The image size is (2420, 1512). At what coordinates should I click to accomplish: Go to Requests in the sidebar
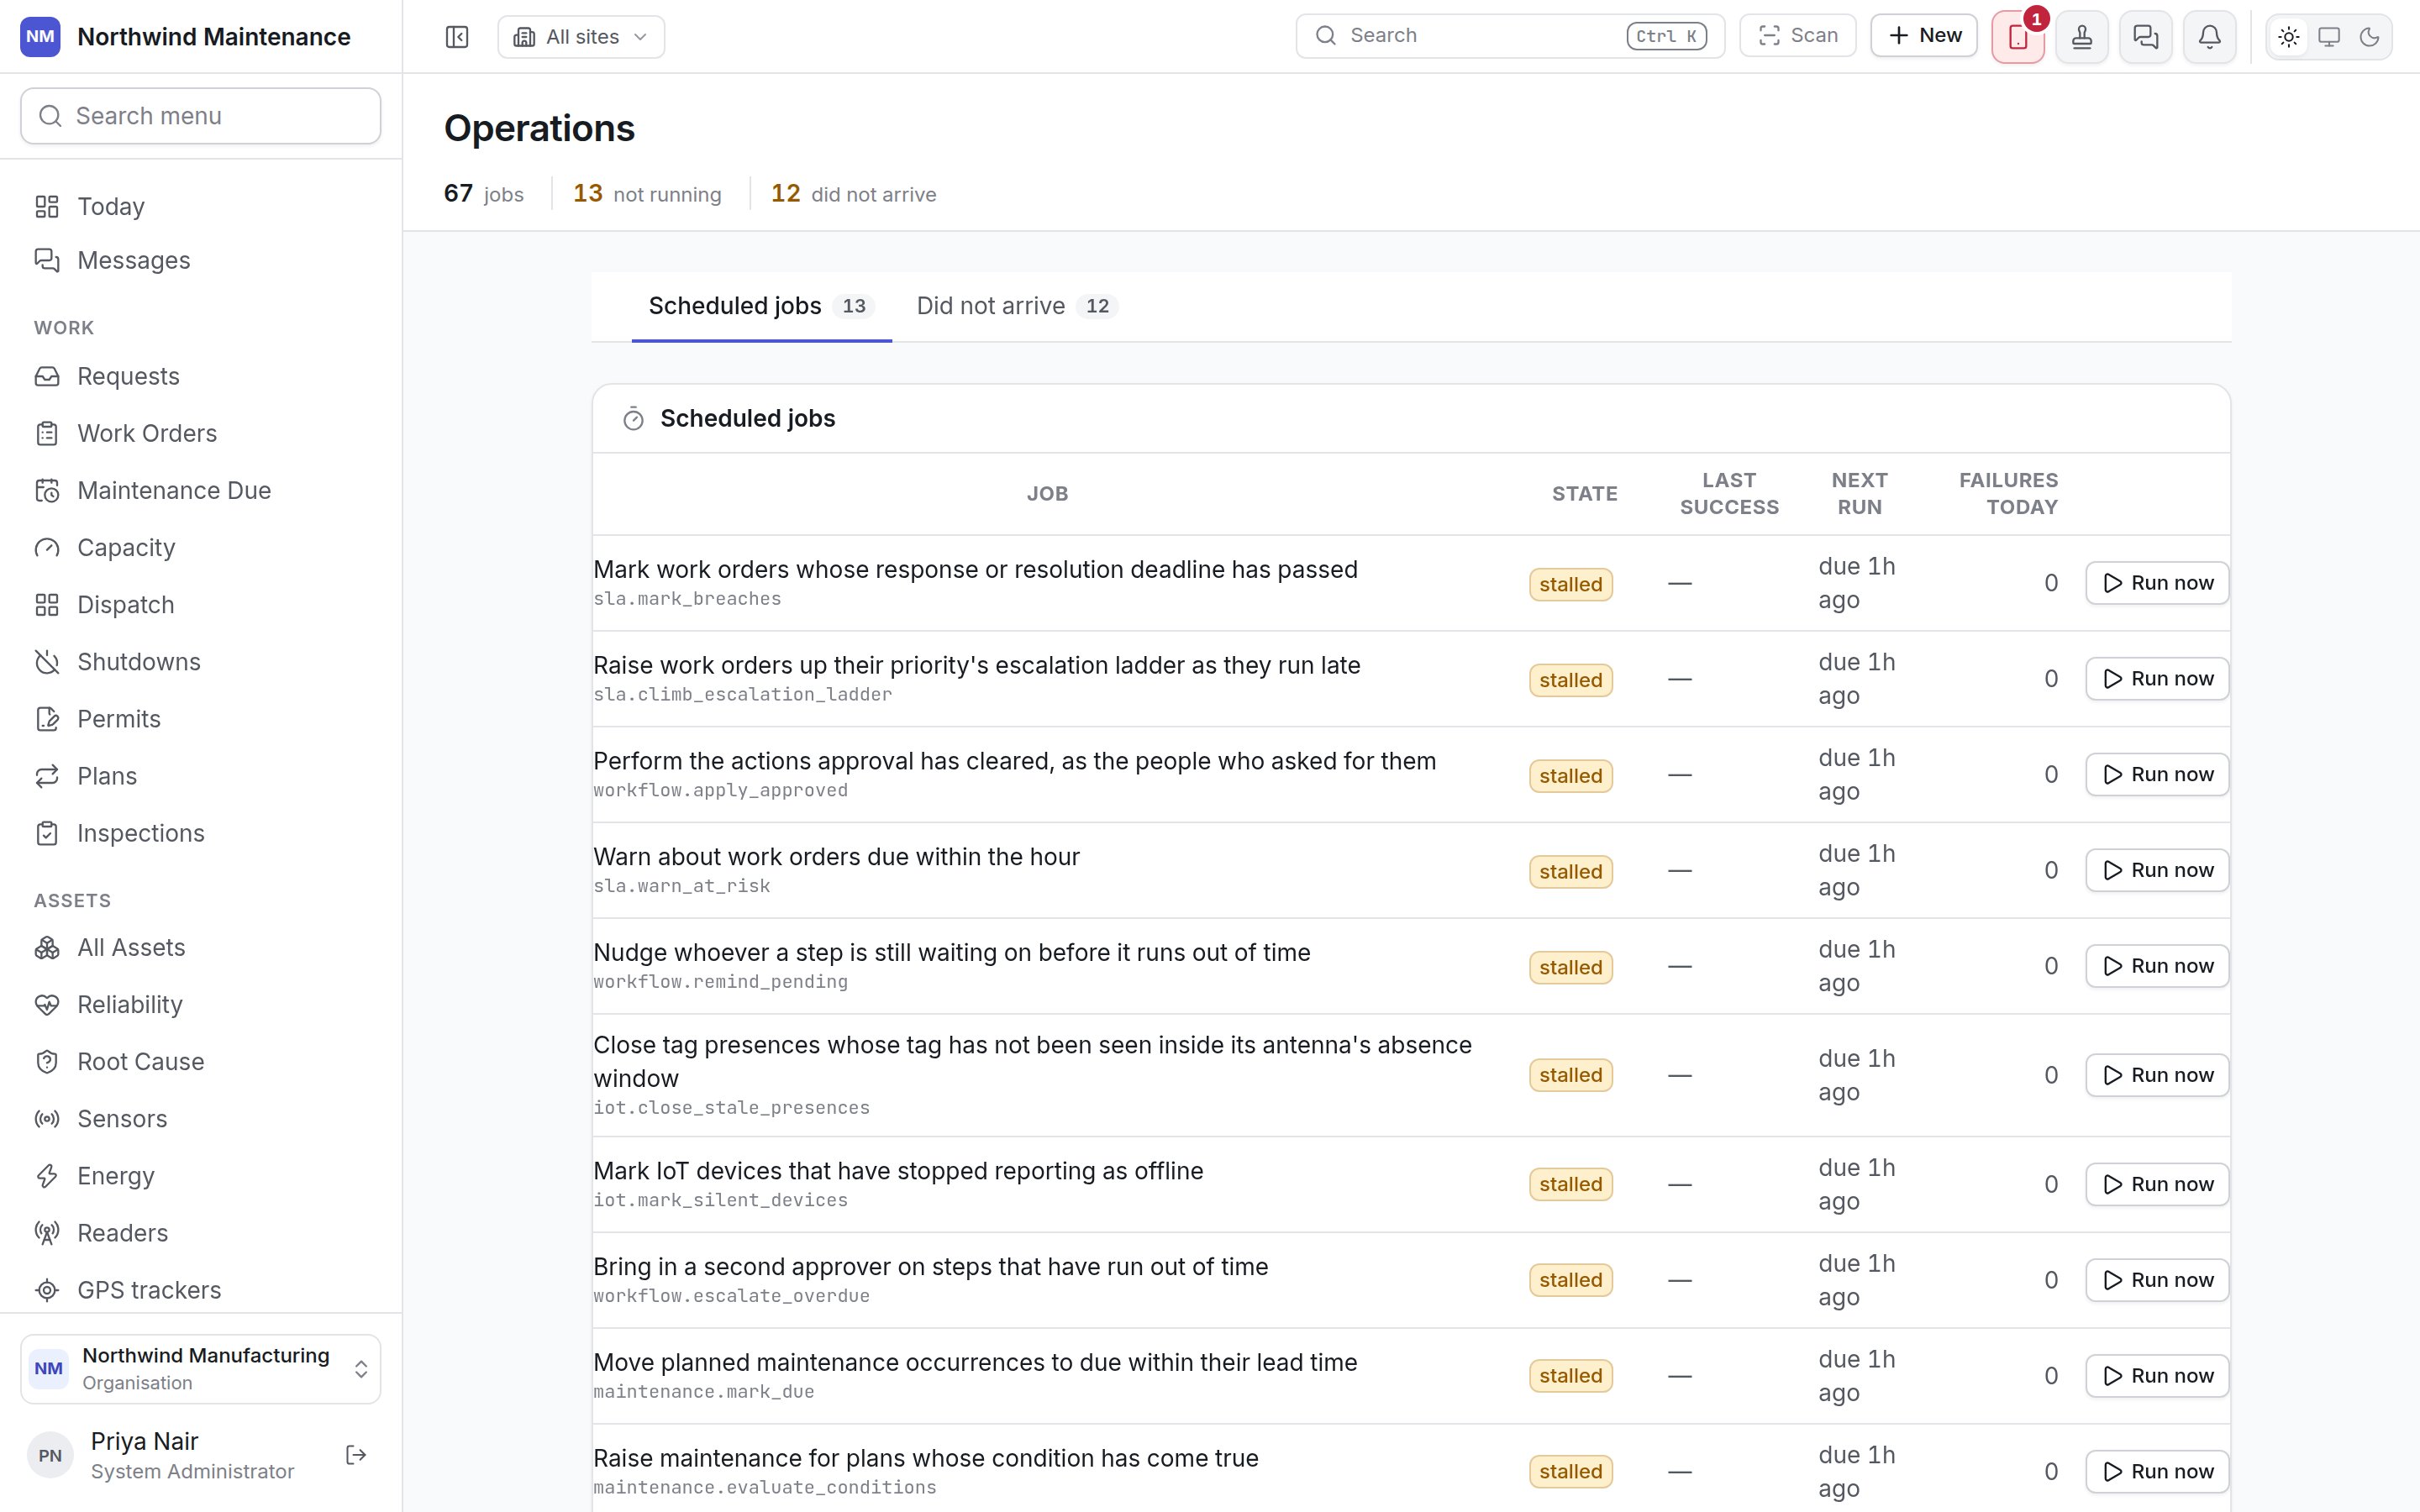201,376
